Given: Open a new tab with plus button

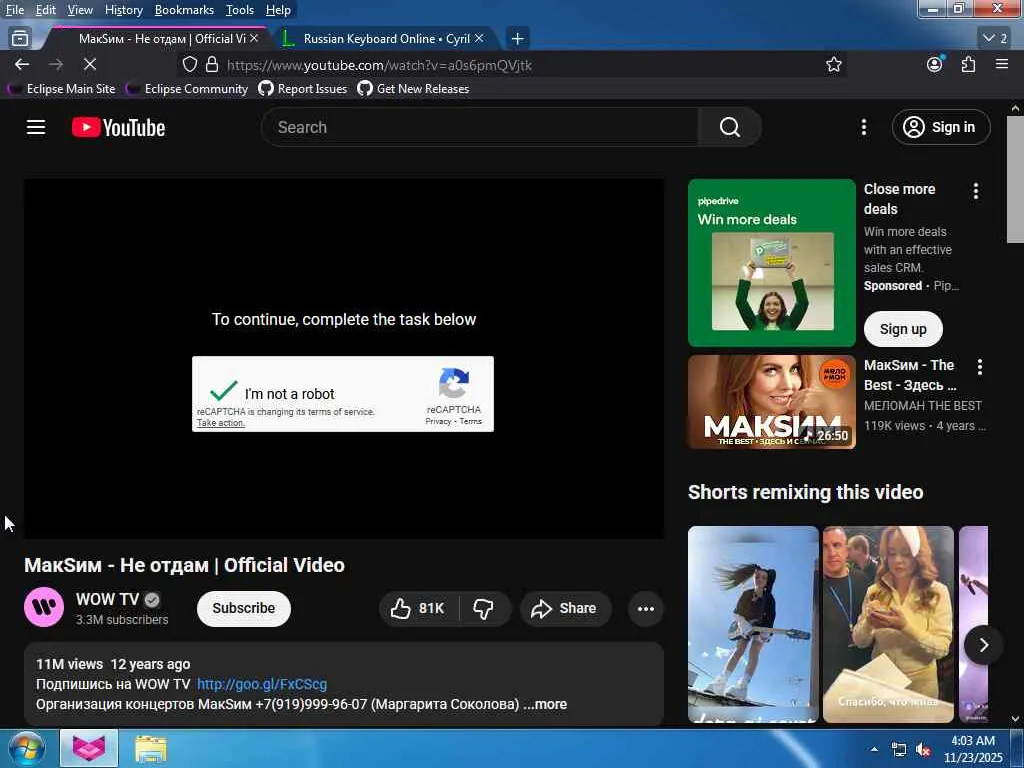Looking at the screenshot, I should (517, 39).
